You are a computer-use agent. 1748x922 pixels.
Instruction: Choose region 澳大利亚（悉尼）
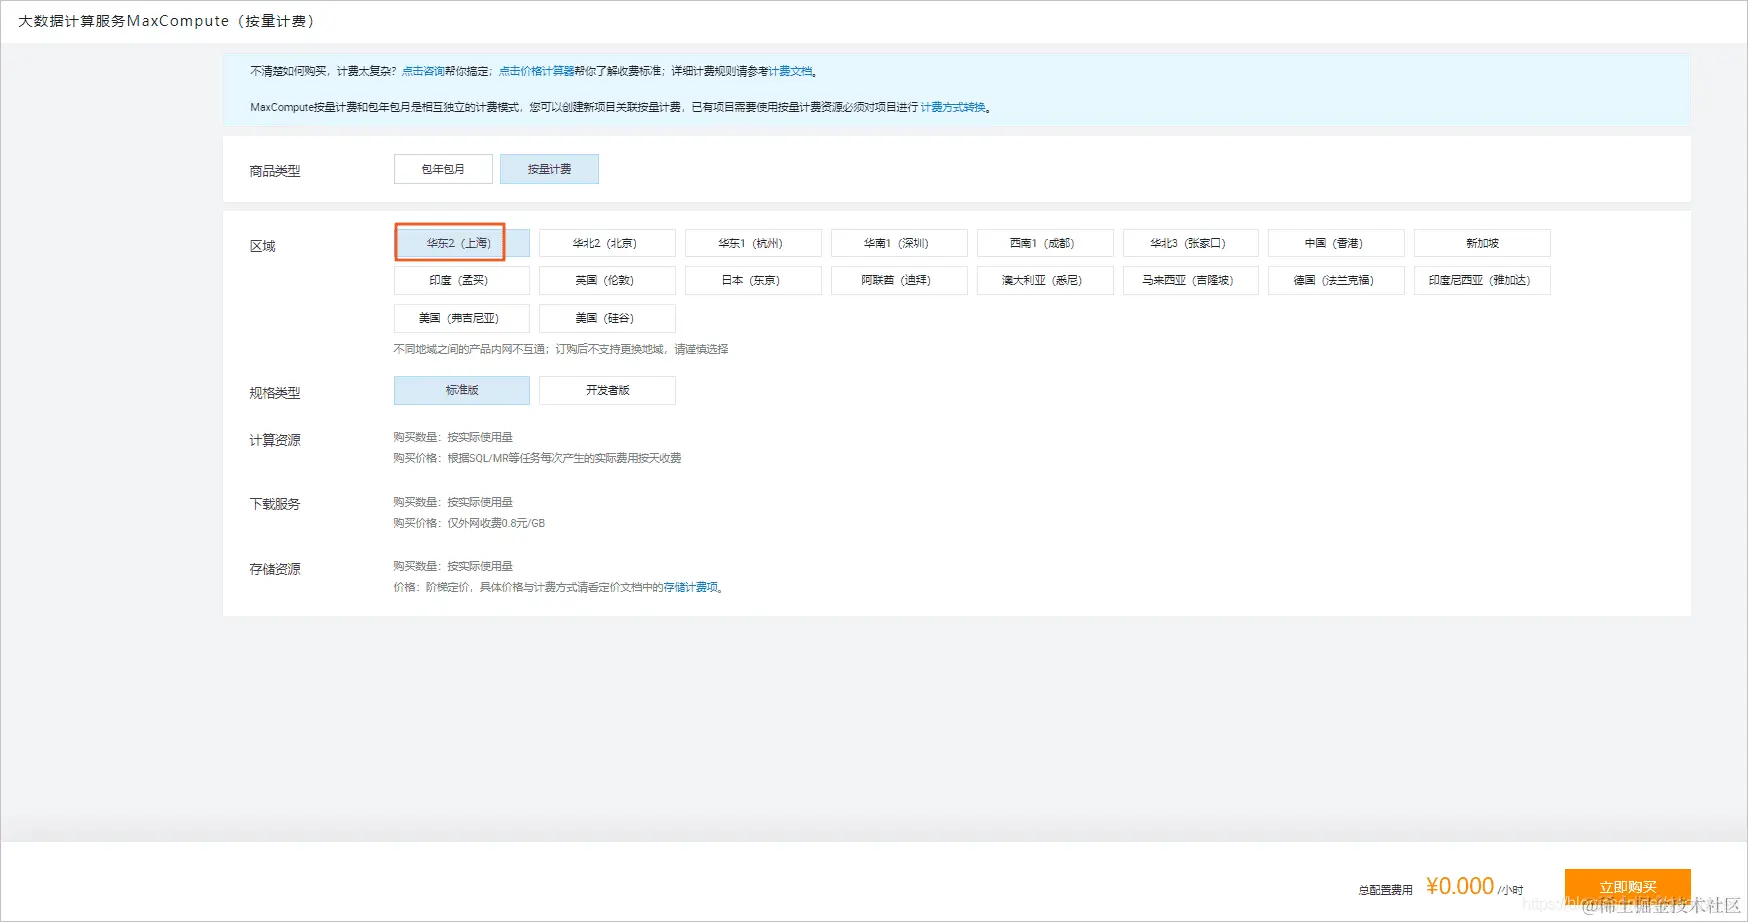pos(1045,280)
